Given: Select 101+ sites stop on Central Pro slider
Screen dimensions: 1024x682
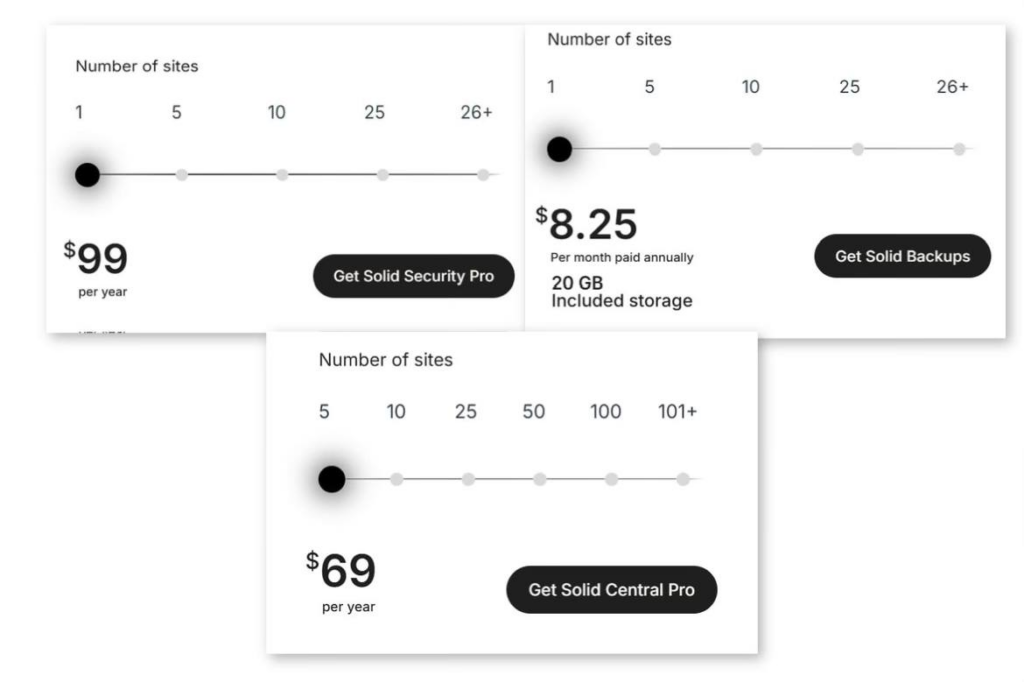Looking at the screenshot, I should [x=683, y=479].
